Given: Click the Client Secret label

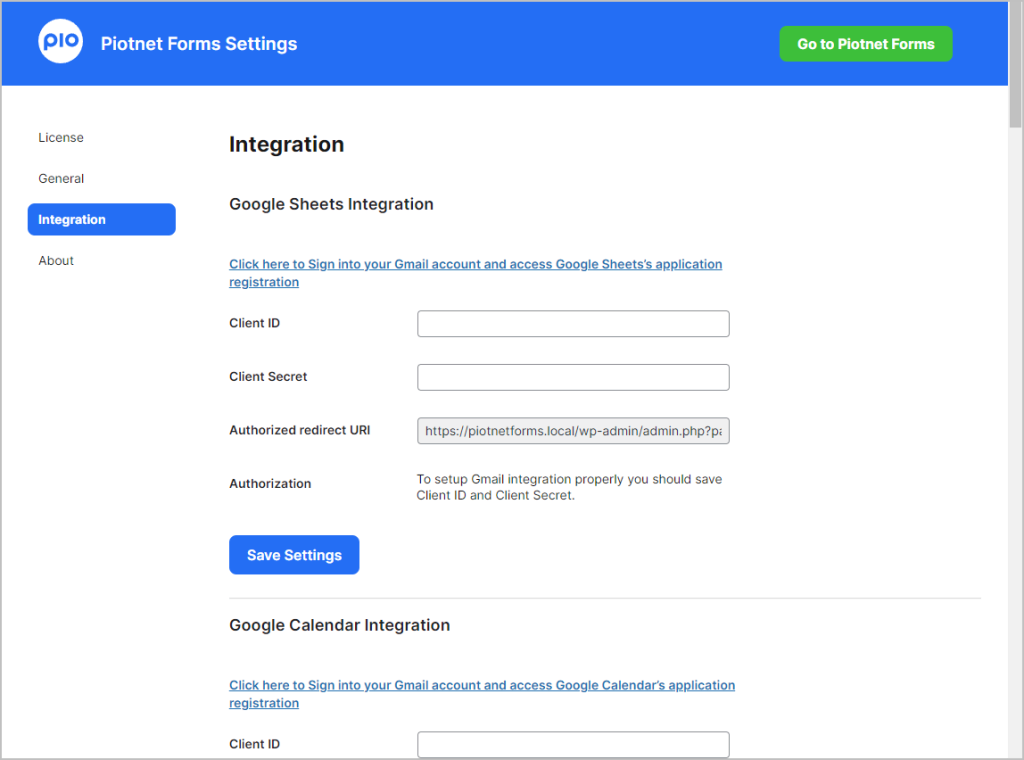Looking at the screenshot, I should coord(268,377).
